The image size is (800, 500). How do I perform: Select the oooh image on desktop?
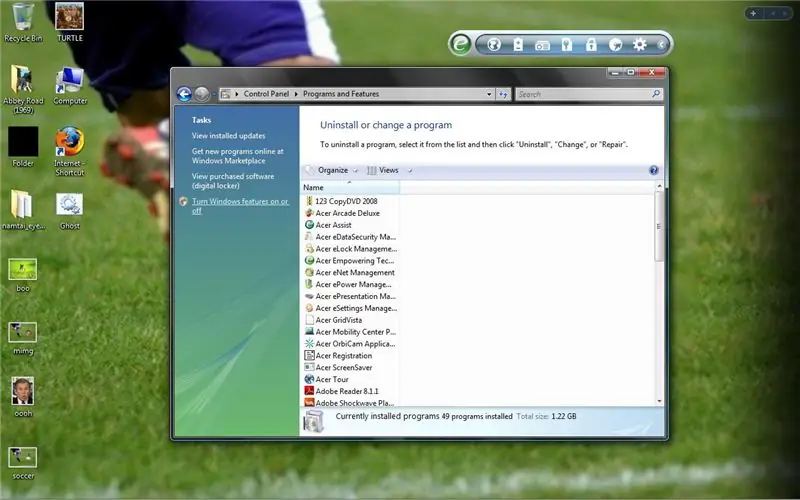click(23, 397)
